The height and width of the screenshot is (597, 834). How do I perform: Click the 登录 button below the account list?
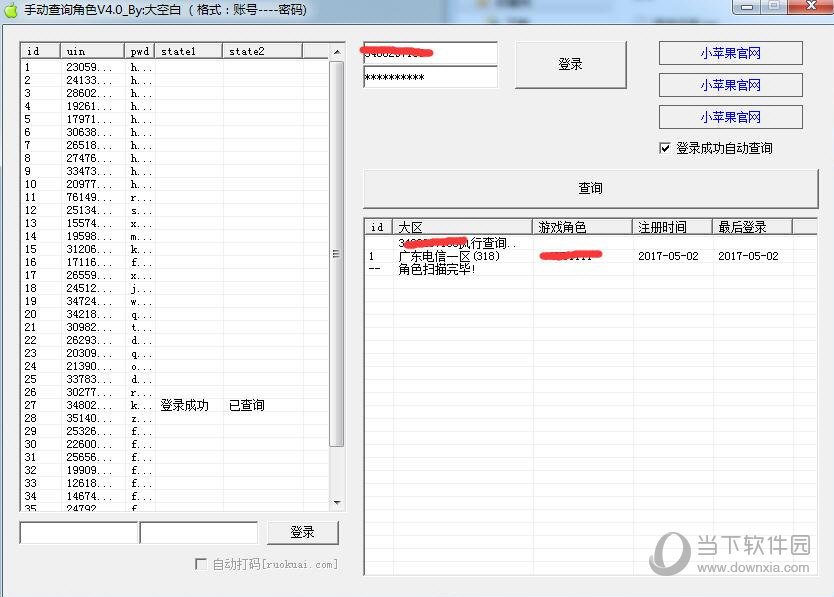pos(303,532)
